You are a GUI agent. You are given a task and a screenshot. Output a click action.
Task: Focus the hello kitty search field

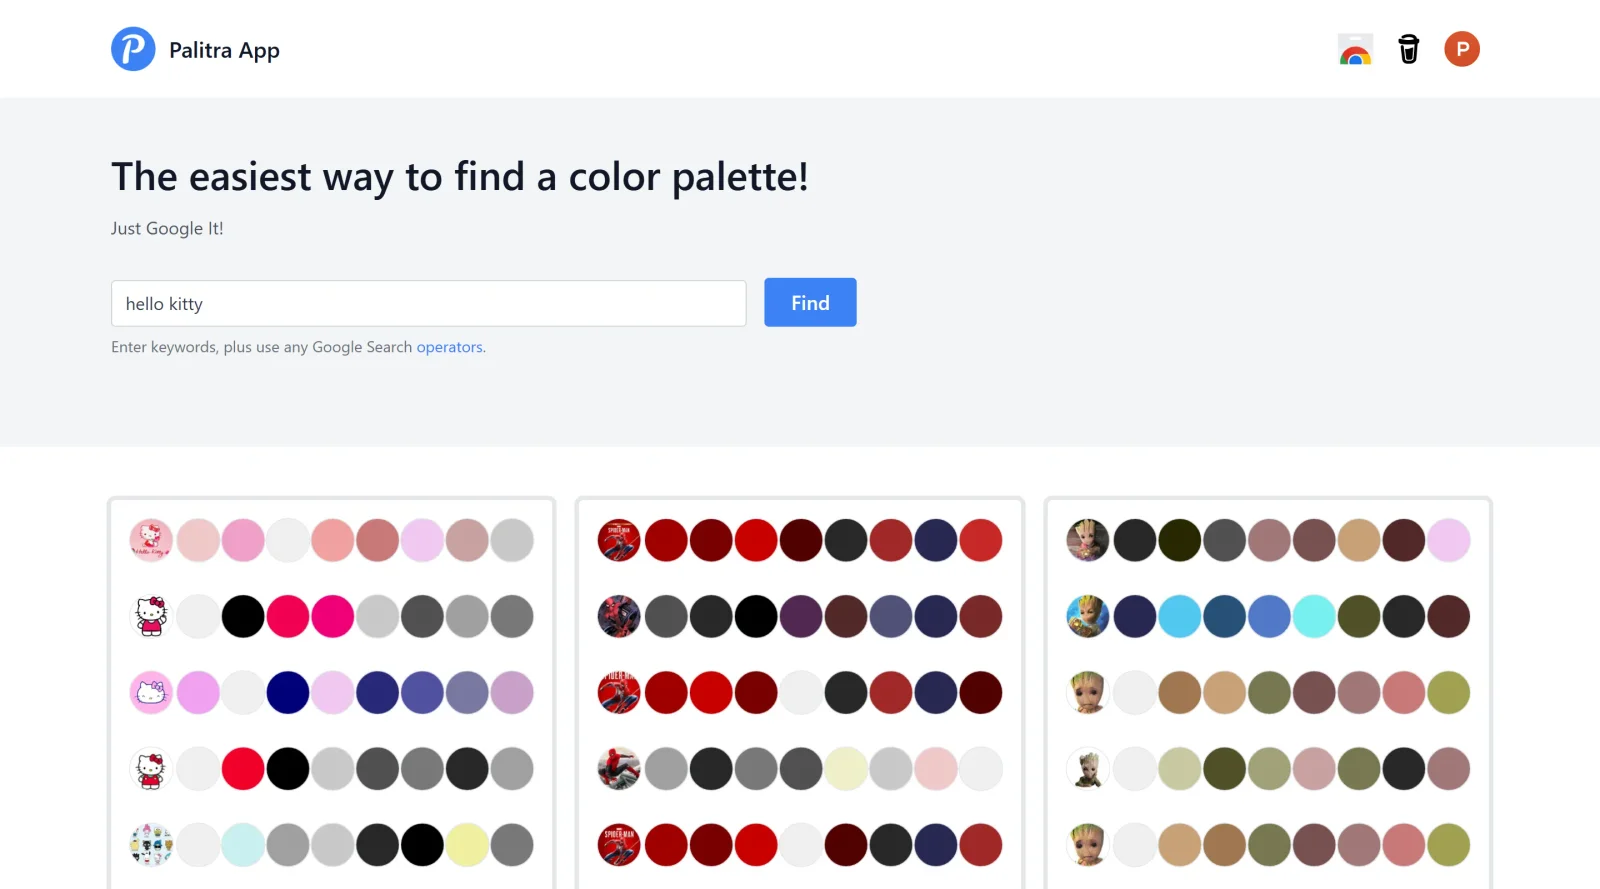(x=428, y=303)
